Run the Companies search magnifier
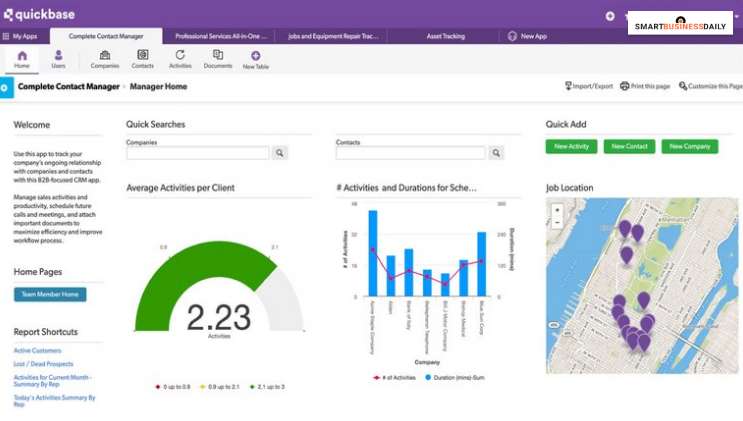The height and width of the screenshot is (421, 743). (280, 153)
